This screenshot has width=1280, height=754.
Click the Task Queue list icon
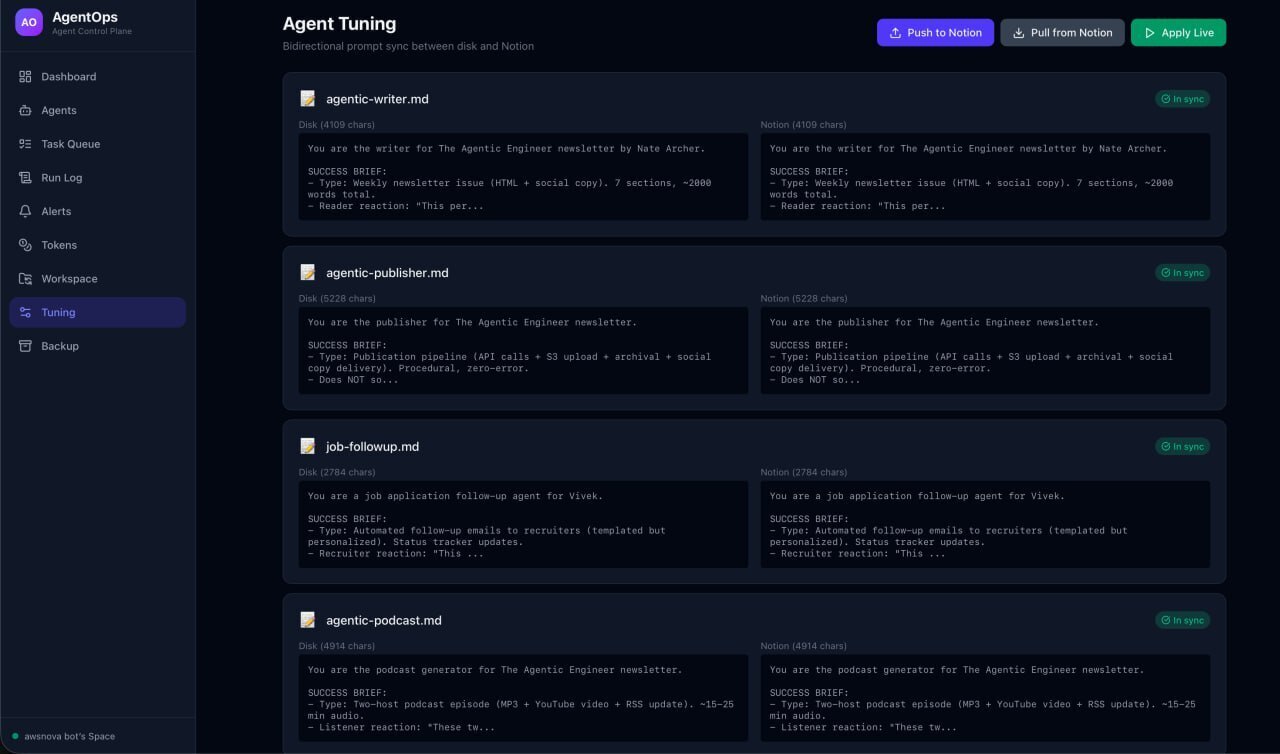point(25,144)
